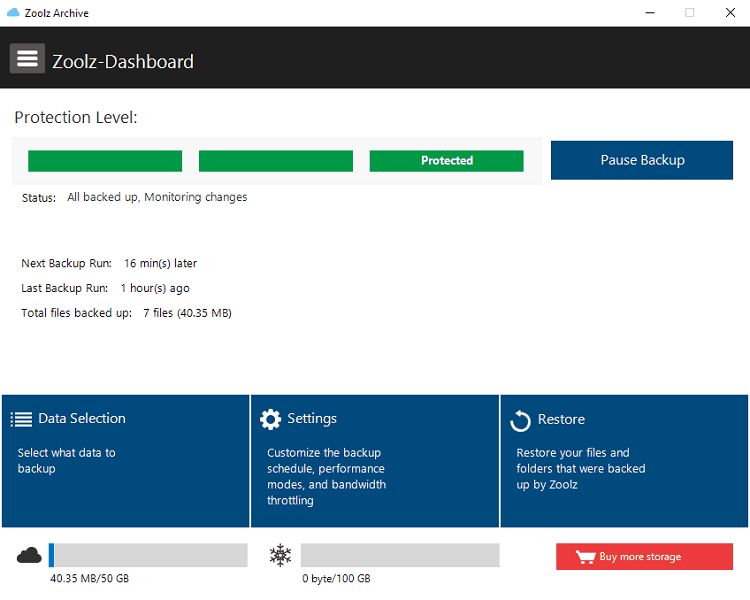Screen dimensions: 750x600
Task: Click the cloud storage icon
Action: point(29,556)
